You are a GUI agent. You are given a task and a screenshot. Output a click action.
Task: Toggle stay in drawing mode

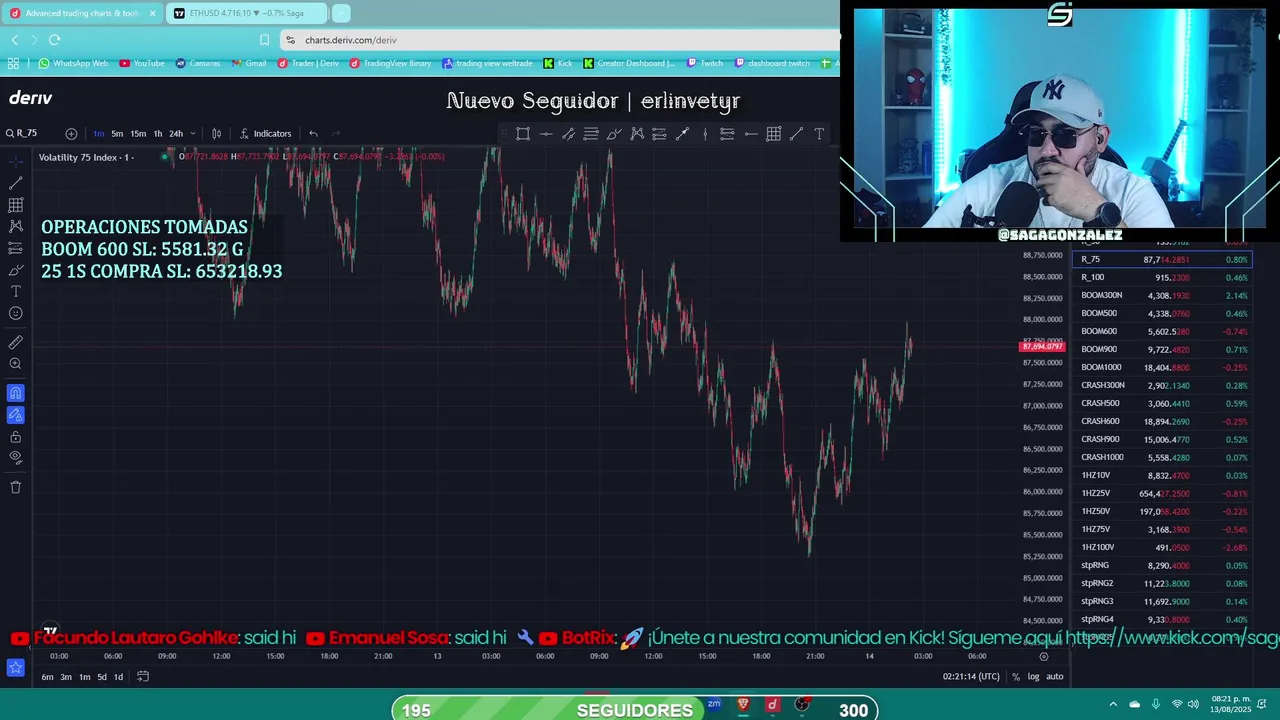[x=16, y=415]
